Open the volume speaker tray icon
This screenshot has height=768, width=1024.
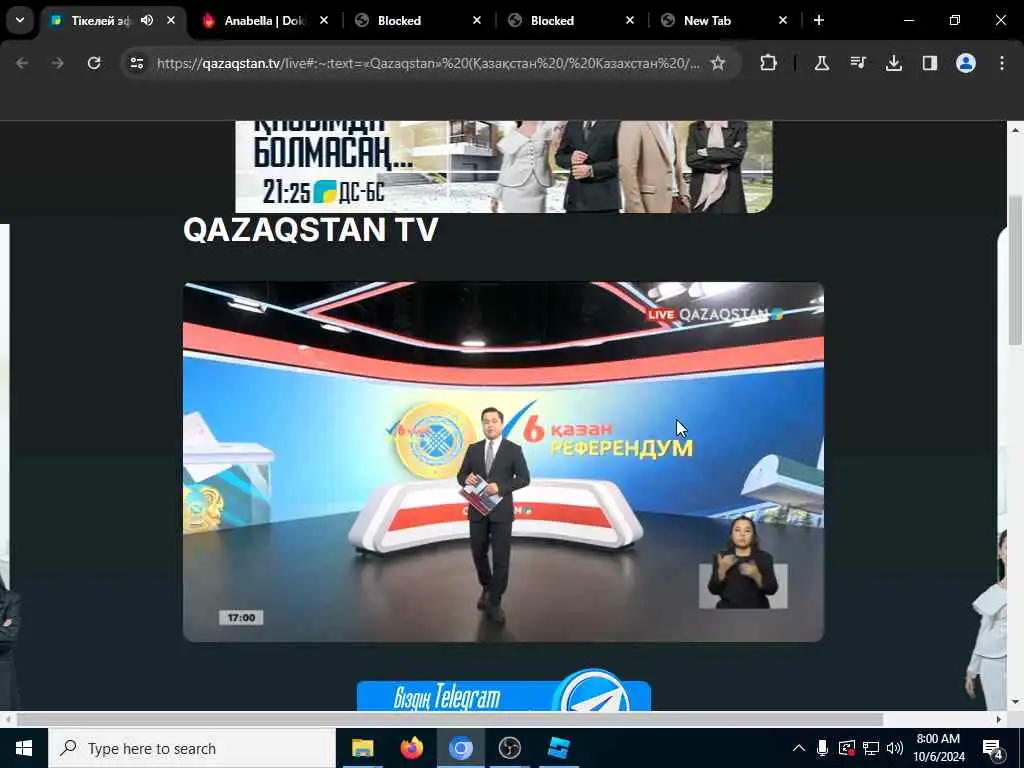[895, 748]
